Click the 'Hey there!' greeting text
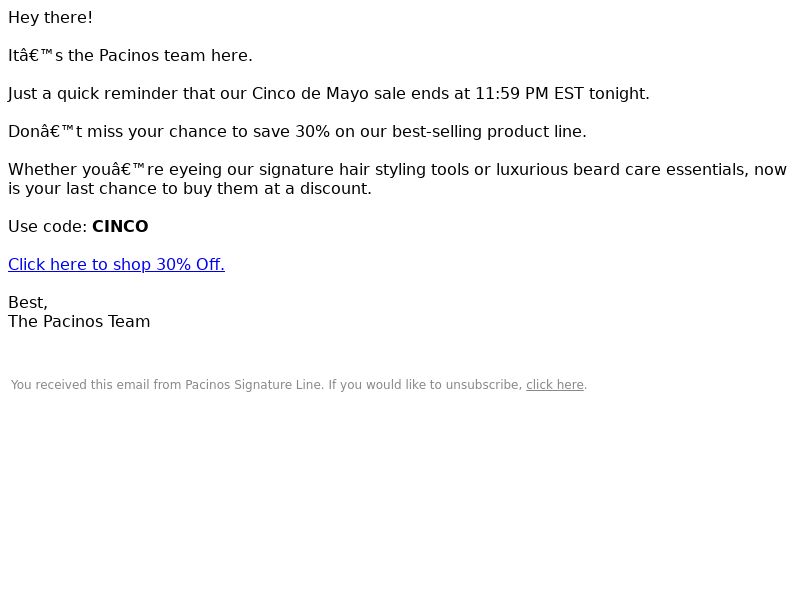 (50, 18)
